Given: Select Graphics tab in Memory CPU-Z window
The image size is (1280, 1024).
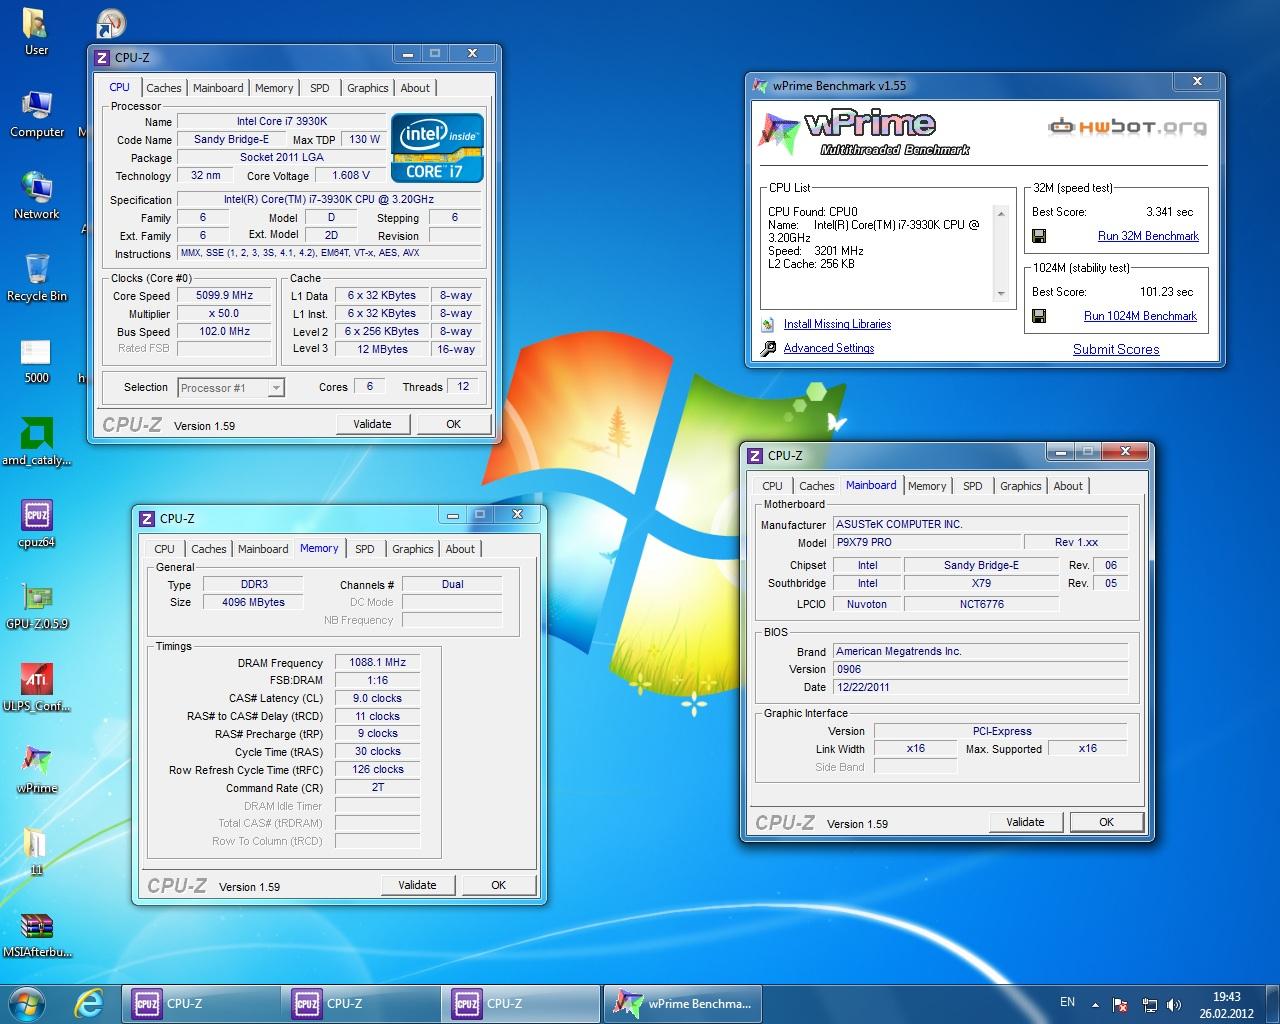Looking at the screenshot, I should point(413,549).
